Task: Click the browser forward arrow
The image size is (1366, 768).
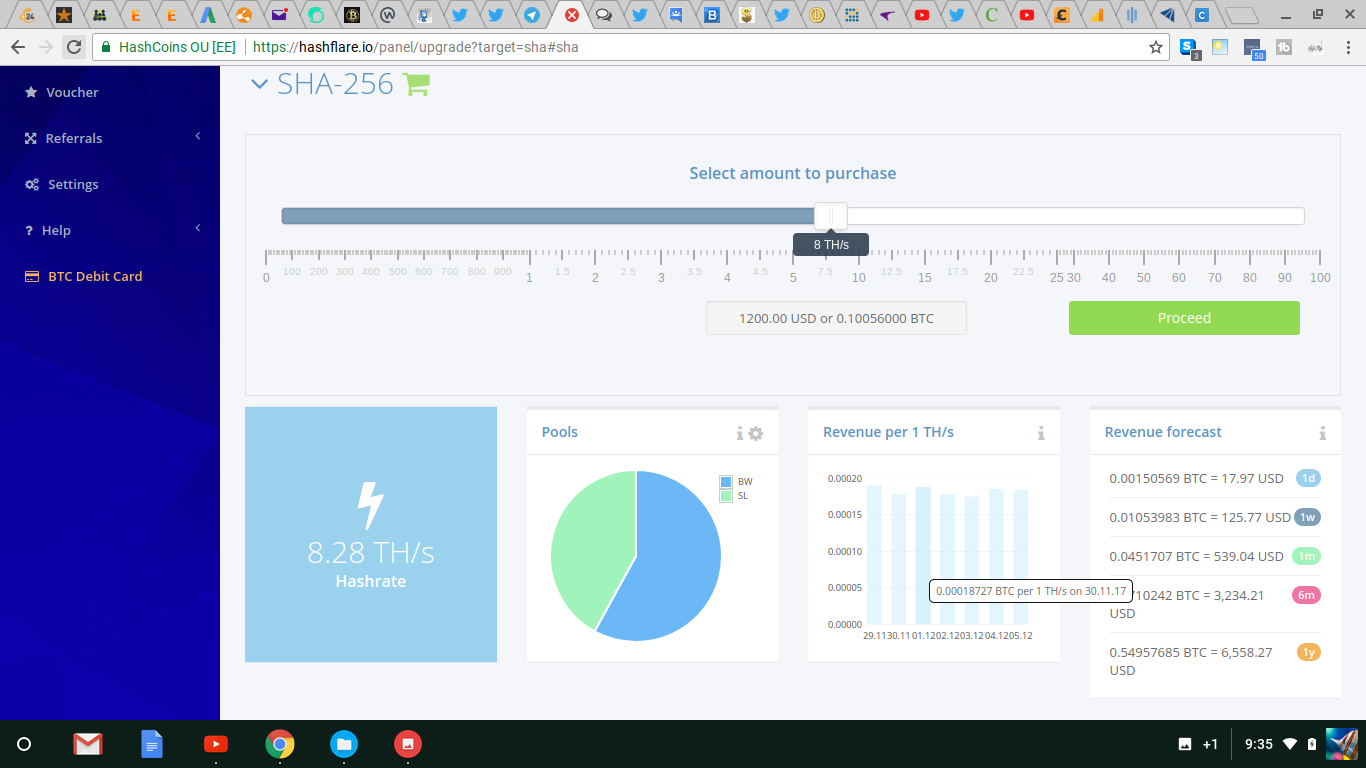Action: pyautogui.click(x=45, y=47)
